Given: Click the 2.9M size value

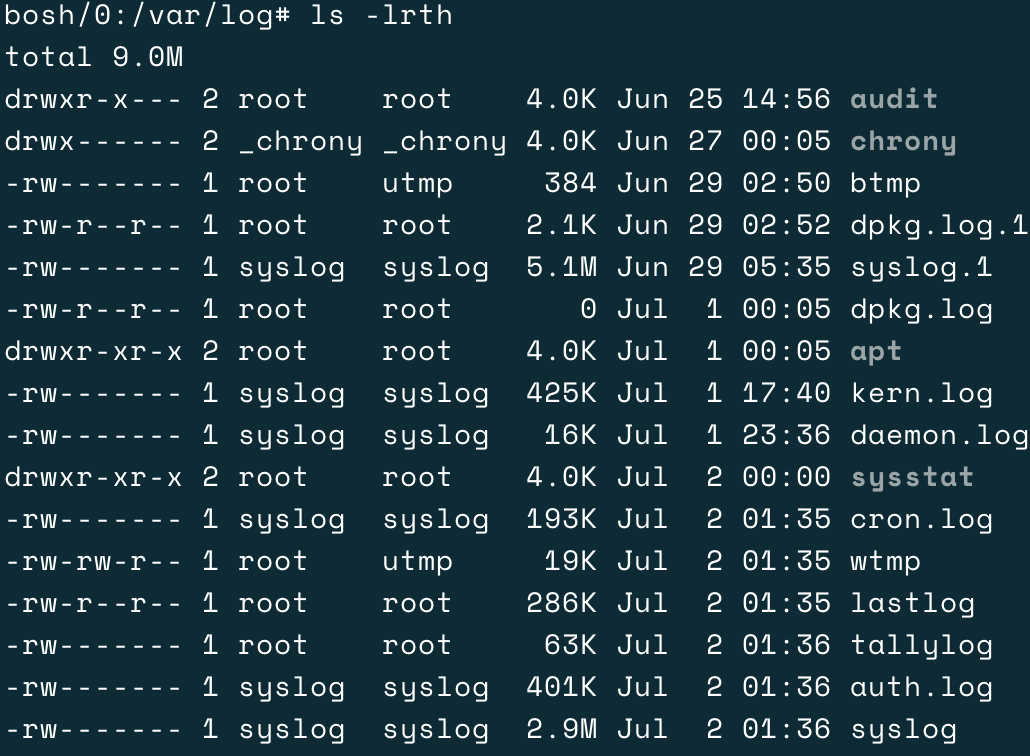Looking at the screenshot, I should pos(561,729).
